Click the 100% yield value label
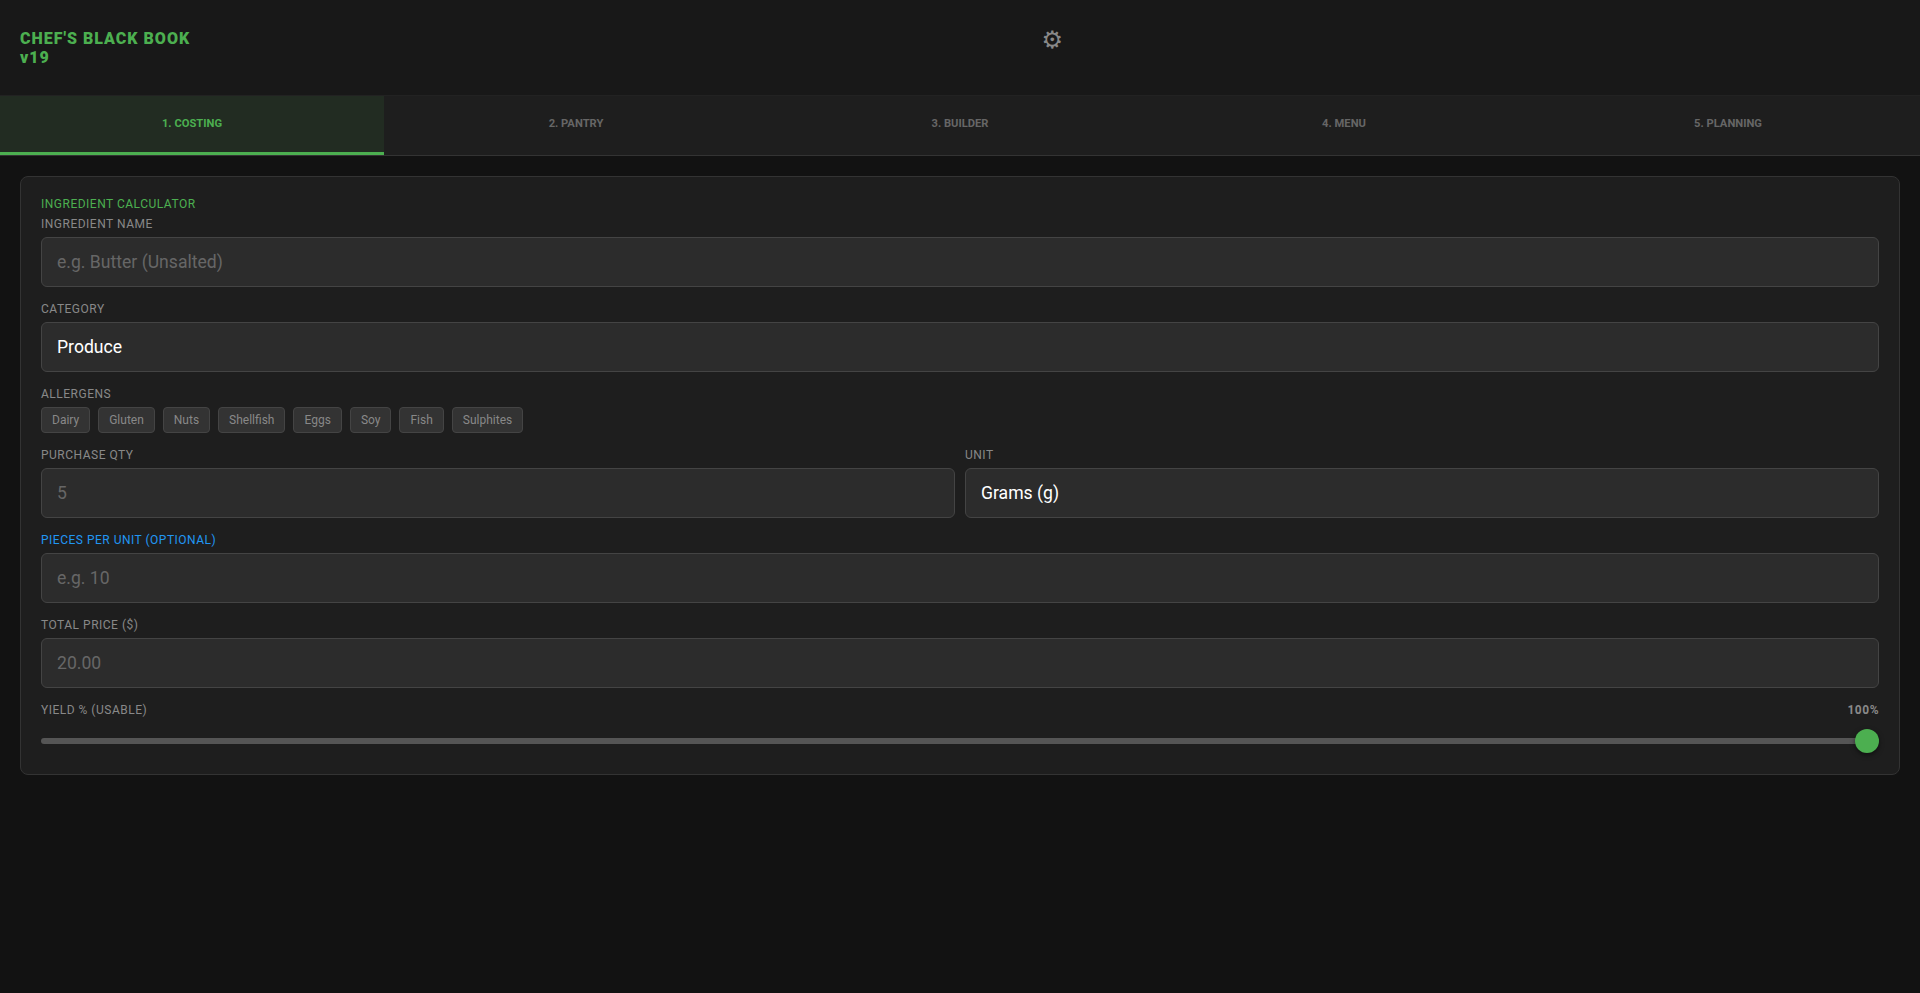Viewport: 1920px width, 993px height. pyautogui.click(x=1862, y=710)
